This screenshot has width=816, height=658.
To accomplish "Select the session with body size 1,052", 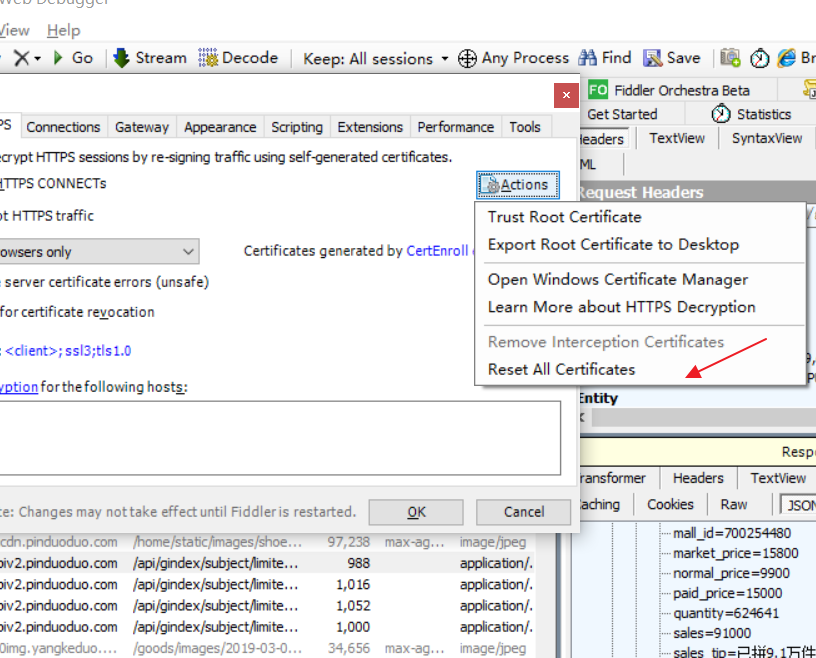I will (x=267, y=606).
